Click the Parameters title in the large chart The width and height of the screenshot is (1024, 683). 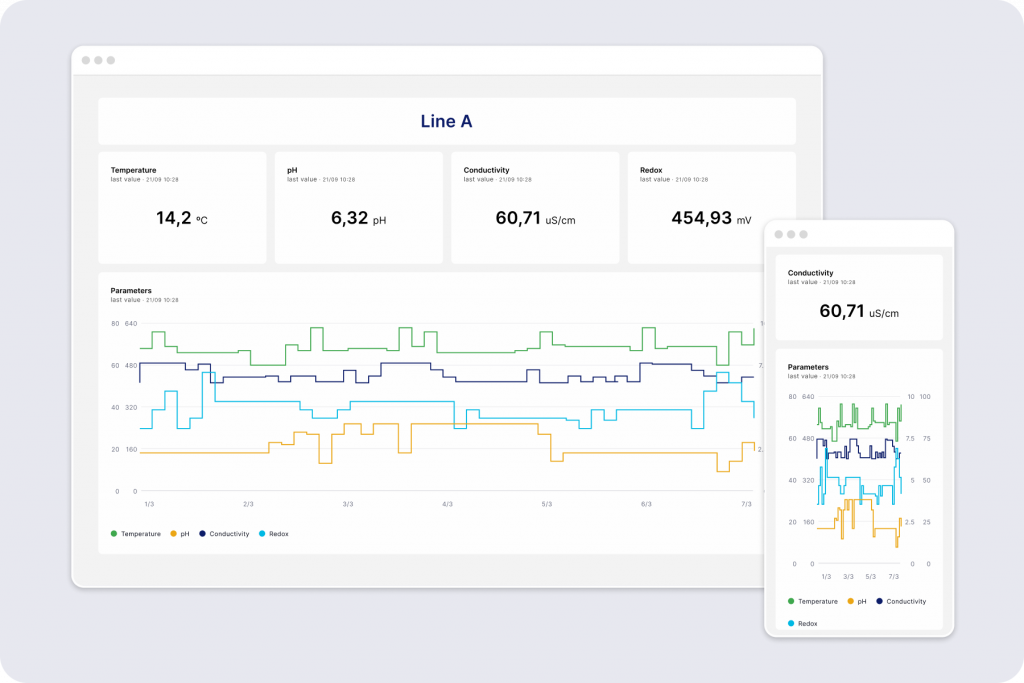pos(131,290)
